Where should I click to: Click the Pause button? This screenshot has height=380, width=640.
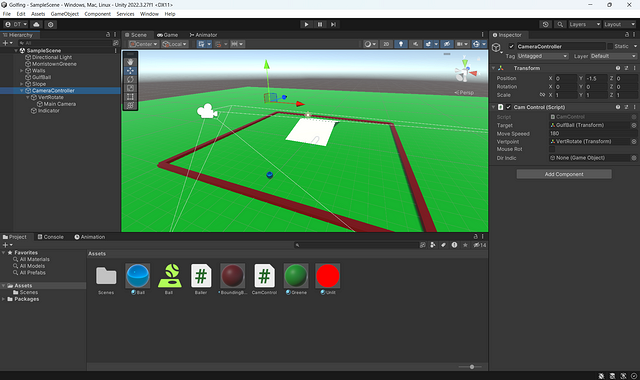click(x=320, y=24)
